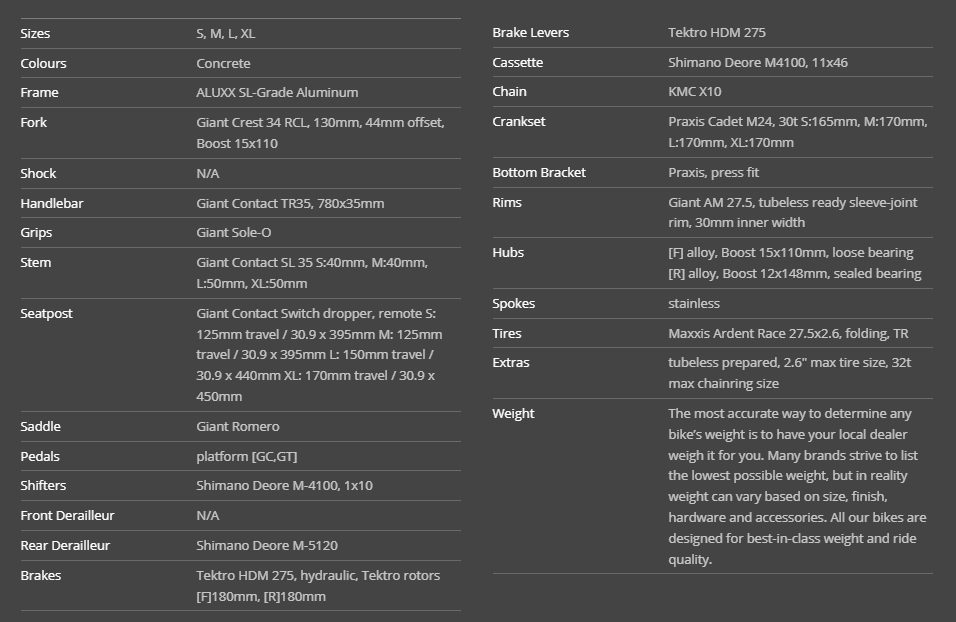Click the Praxis, press fit text

[713, 172]
